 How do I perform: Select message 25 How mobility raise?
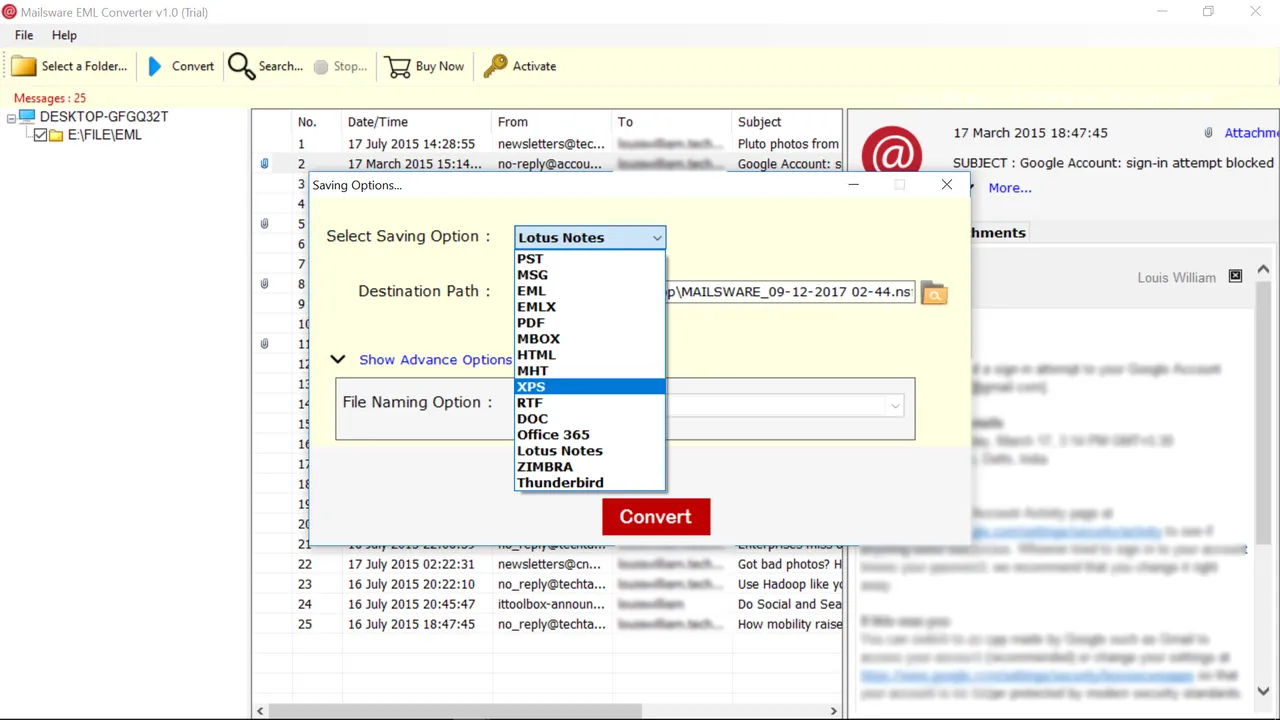pyautogui.click(x=548, y=624)
